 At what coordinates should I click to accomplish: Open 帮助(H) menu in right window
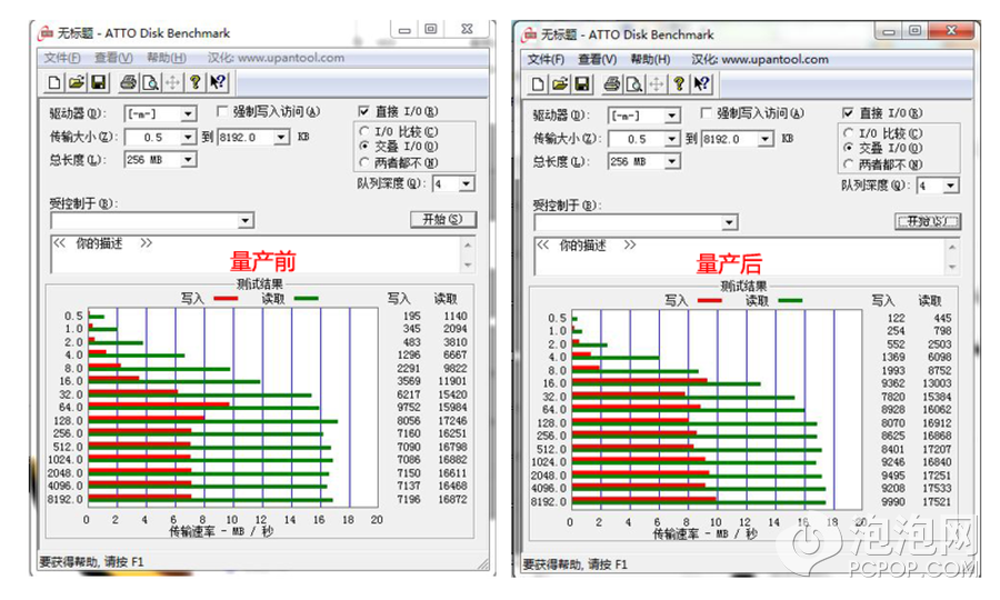(x=651, y=59)
